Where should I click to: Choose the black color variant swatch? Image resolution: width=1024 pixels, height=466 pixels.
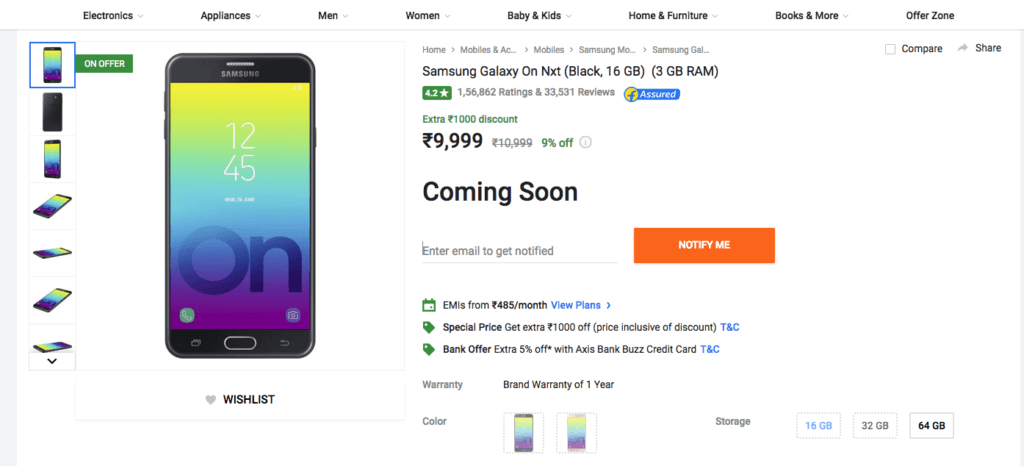click(x=524, y=433)
